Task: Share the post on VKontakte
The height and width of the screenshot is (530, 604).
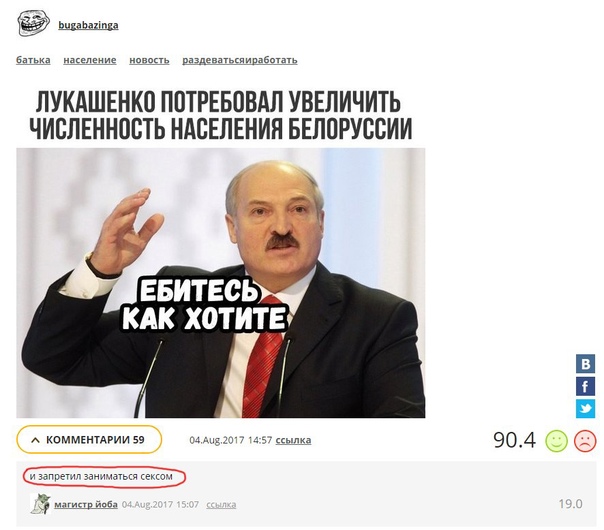Action: click(x=586, y=364)
